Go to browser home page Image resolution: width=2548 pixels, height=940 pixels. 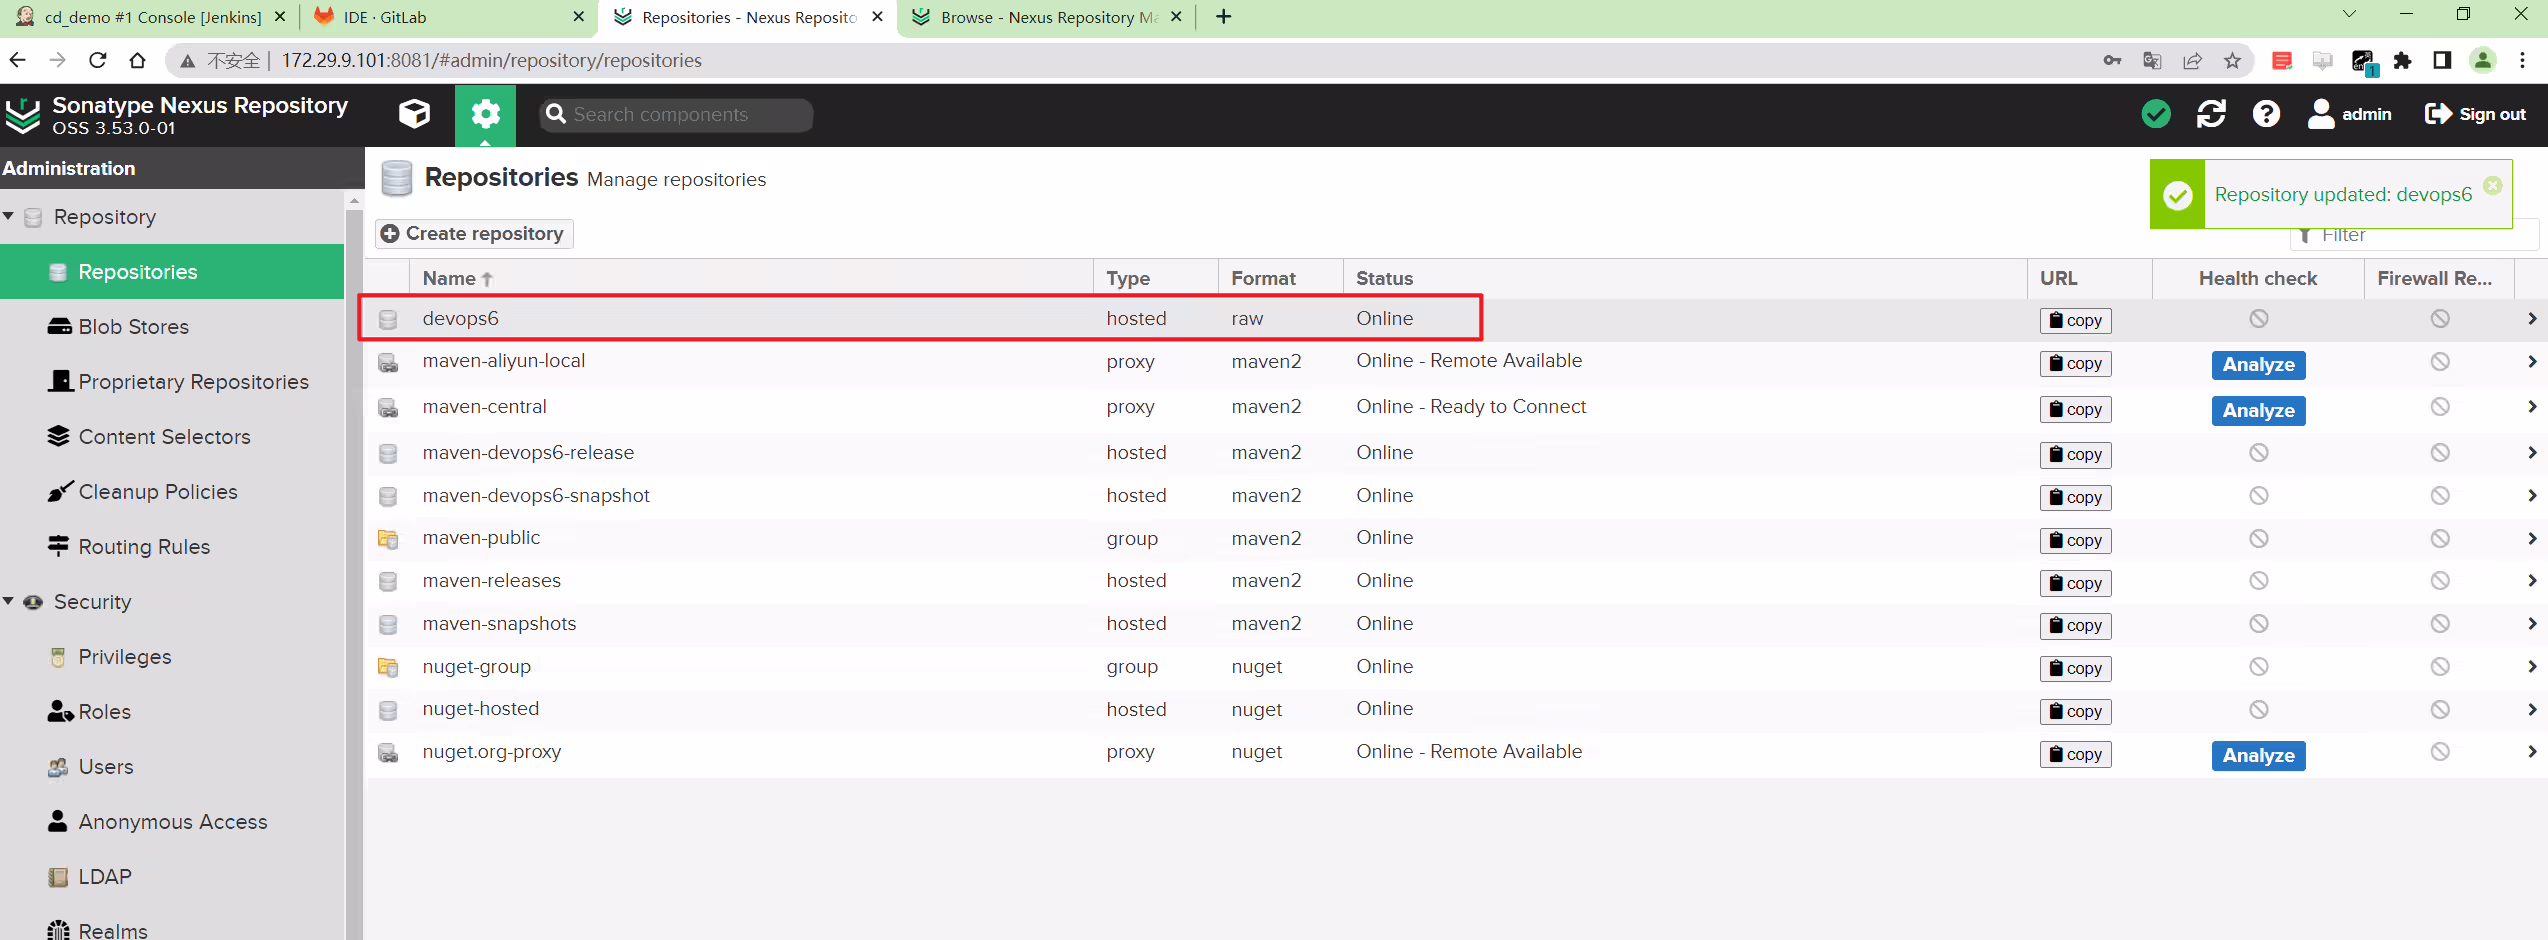(138, 60)
